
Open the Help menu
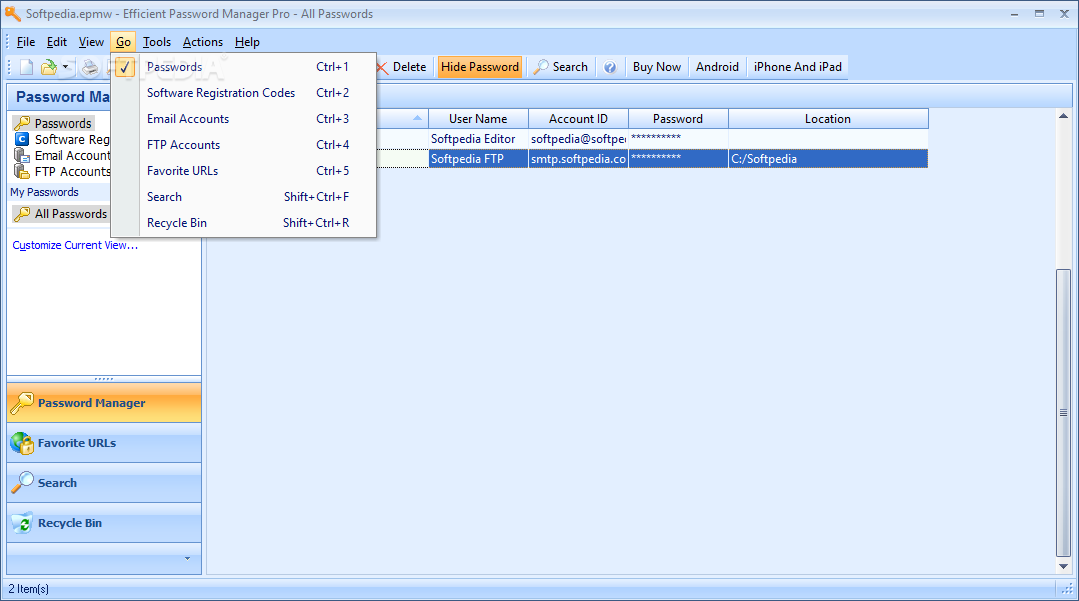click(x=247, y=42)
